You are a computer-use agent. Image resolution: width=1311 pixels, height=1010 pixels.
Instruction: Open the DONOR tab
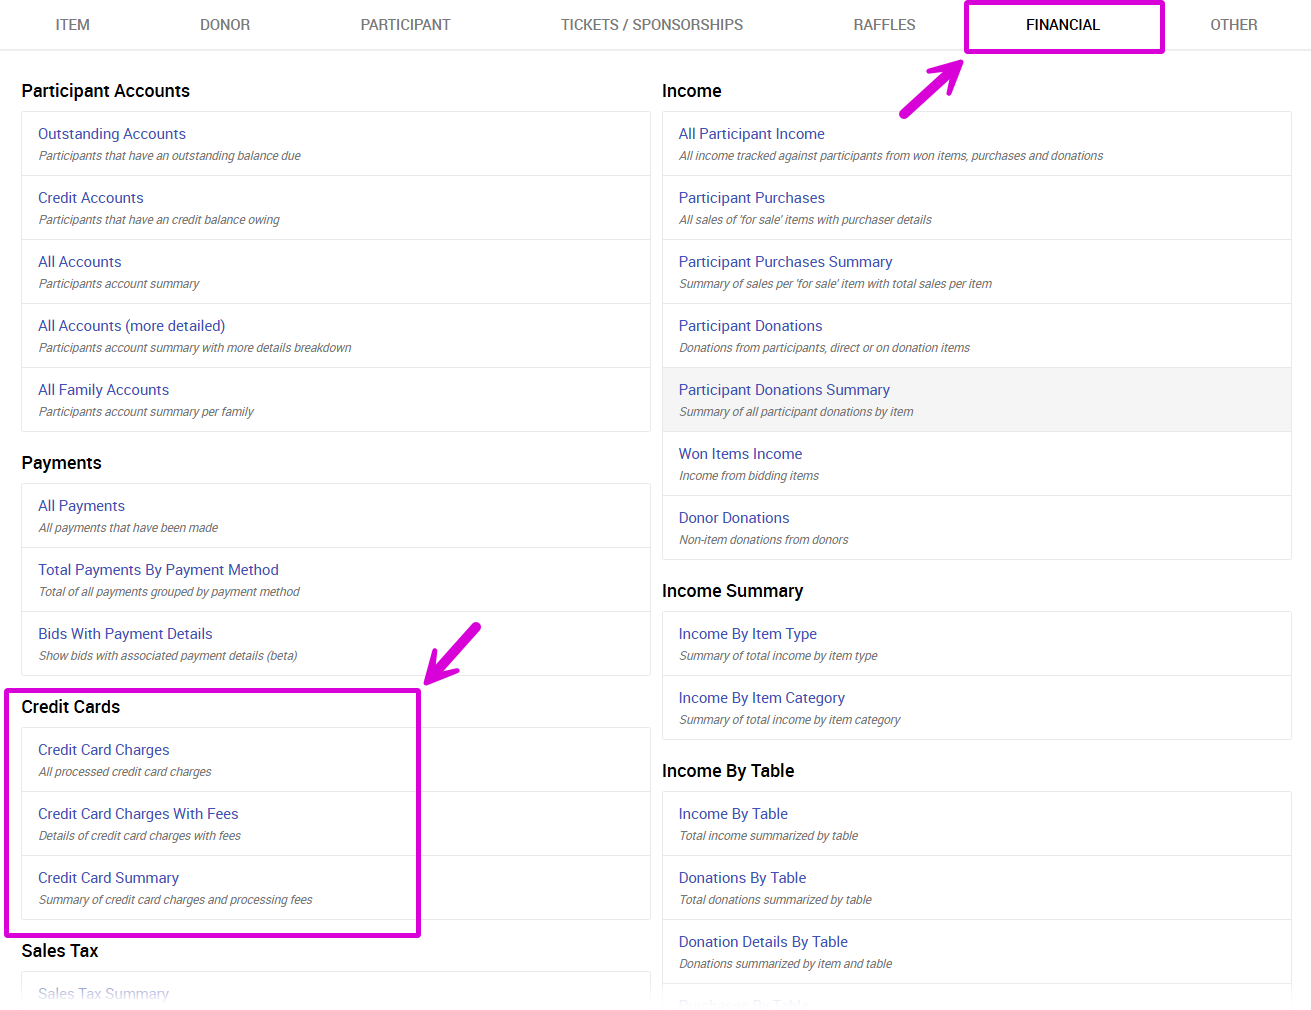pos(225,25)
